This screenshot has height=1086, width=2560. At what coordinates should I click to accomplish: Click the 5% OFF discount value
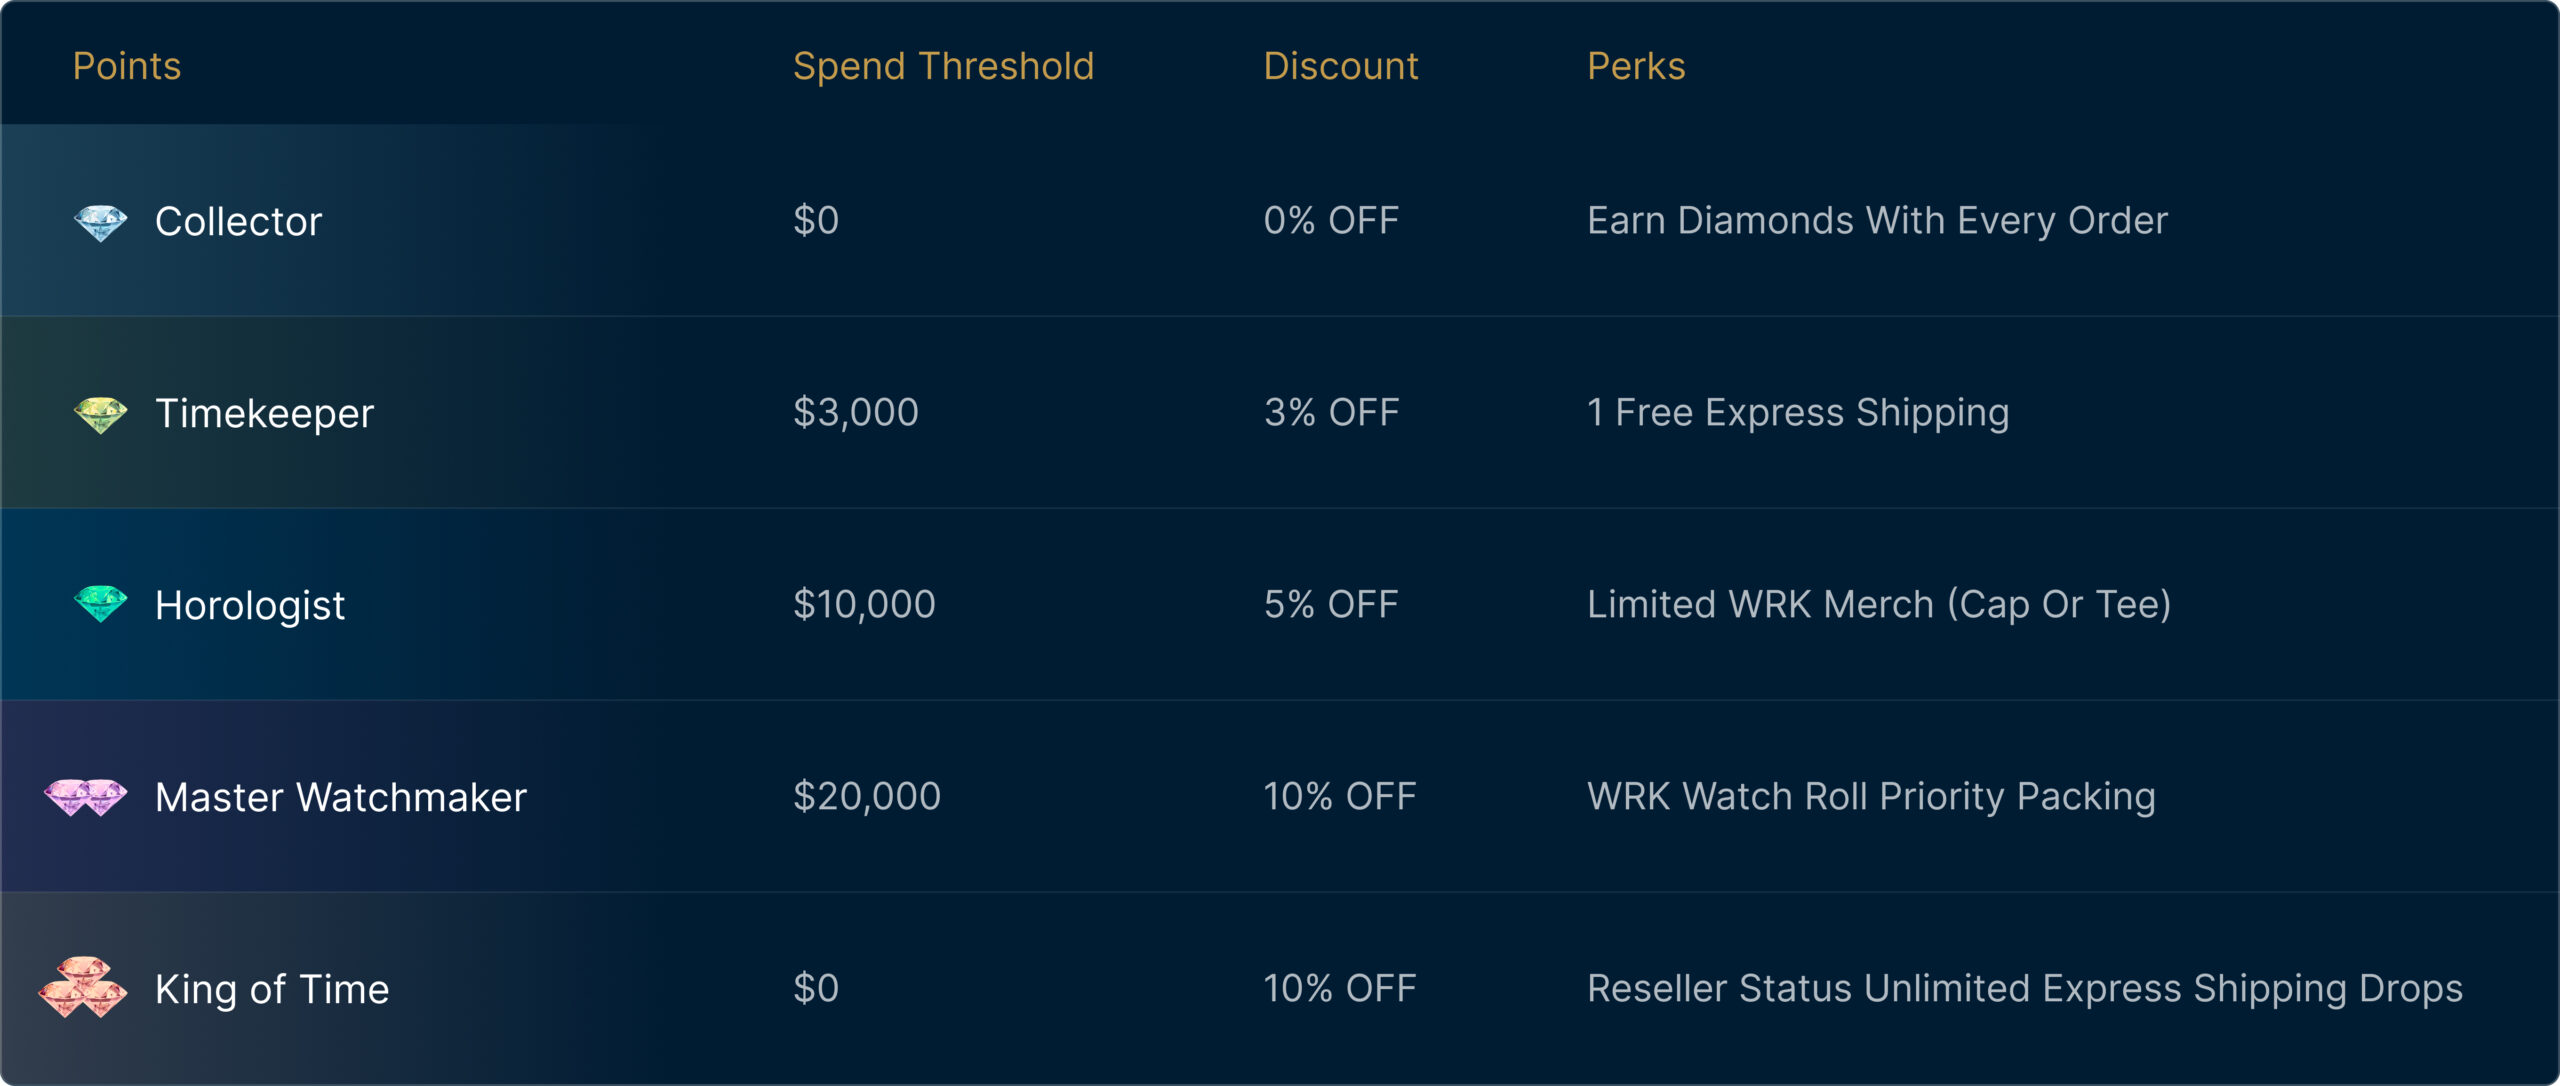1331,604
